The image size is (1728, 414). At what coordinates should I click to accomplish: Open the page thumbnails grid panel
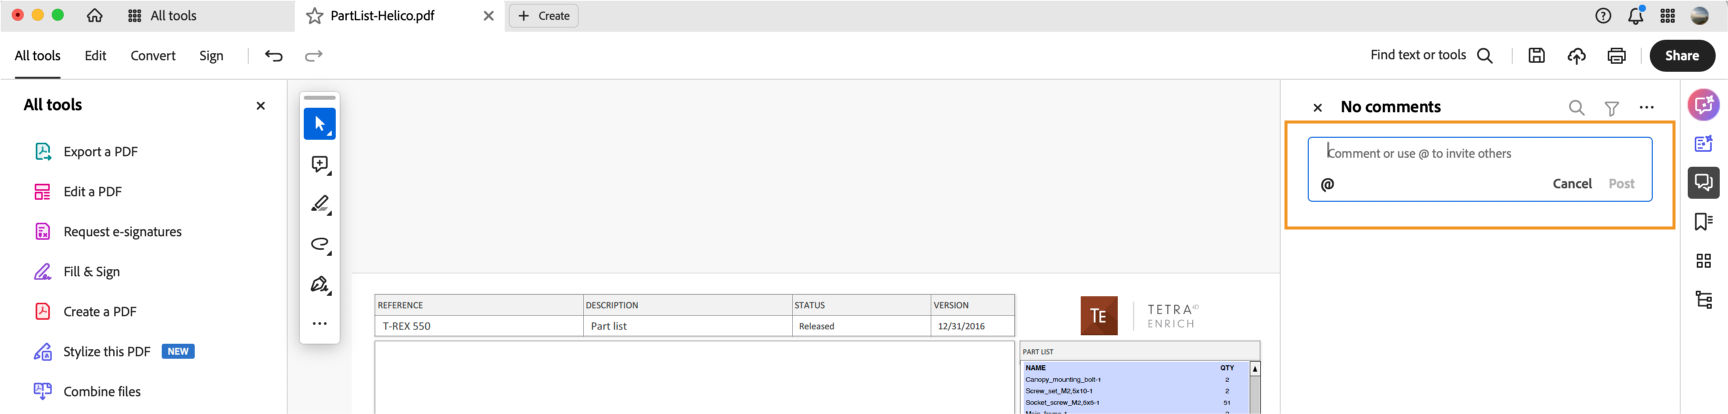point(1704,261)
